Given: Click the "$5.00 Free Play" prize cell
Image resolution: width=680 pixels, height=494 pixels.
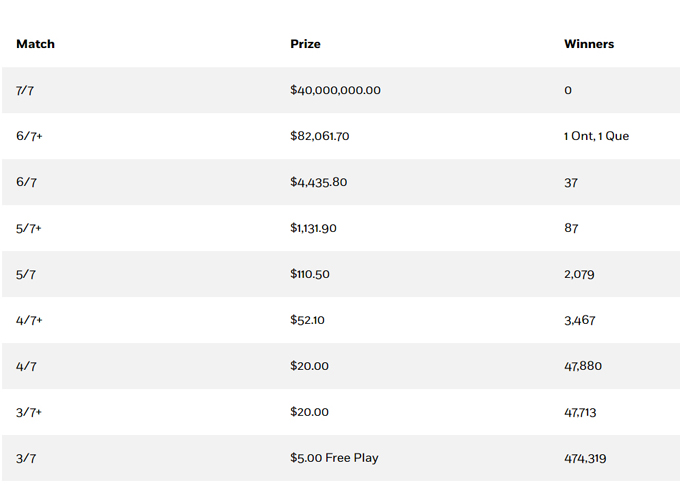Looking at the screenshot, I should click(334, 459).
